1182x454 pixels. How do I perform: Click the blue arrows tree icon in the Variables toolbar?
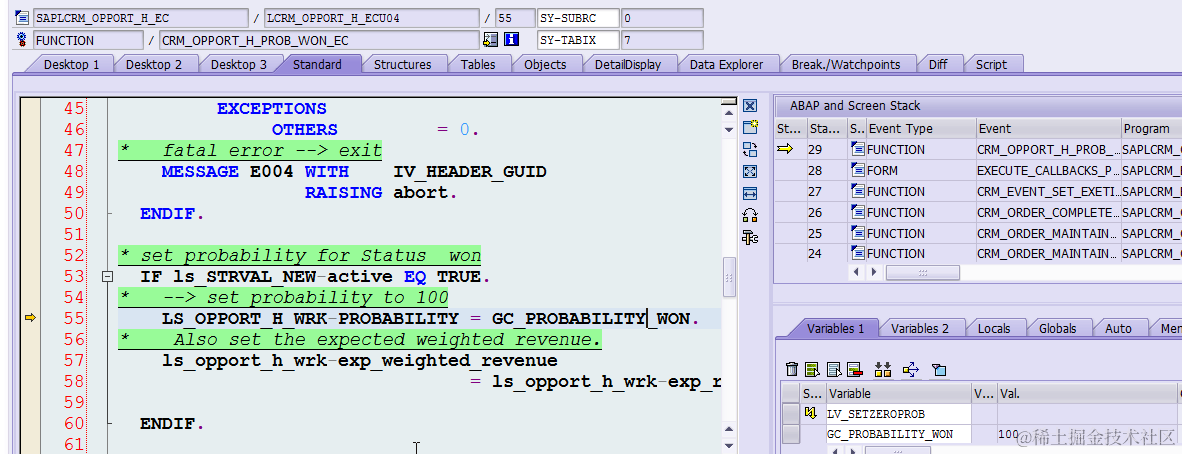pyautogui.click(x=911, y=370)
